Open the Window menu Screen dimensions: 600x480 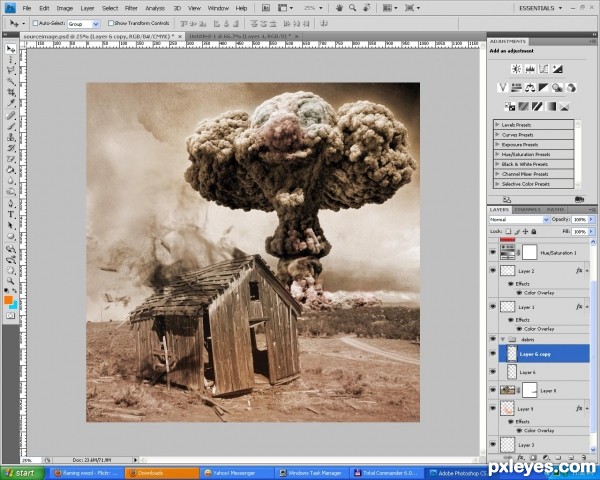(218, 8)
